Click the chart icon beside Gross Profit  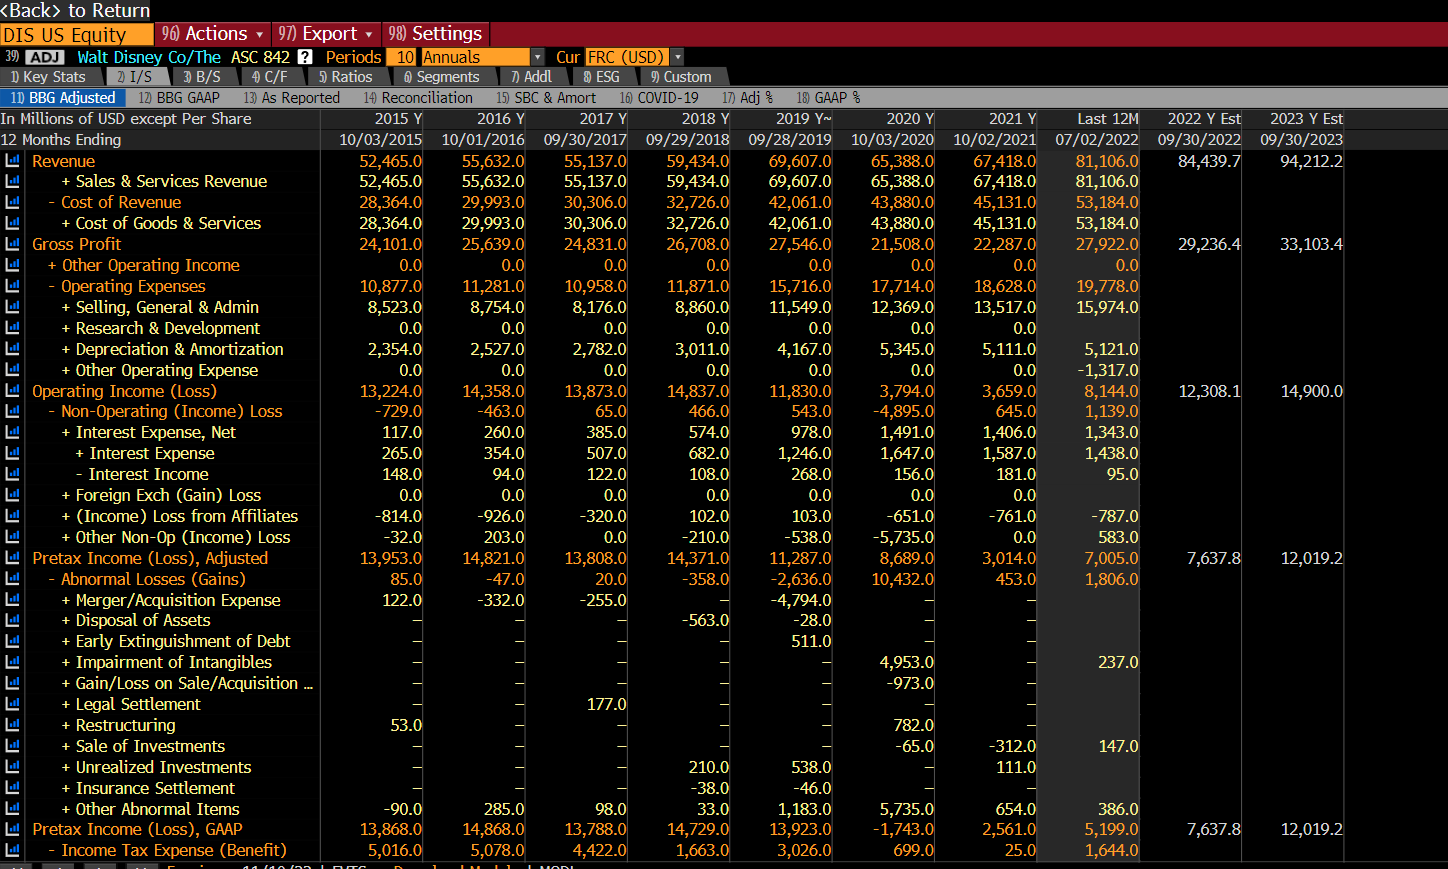tap(12, 244)
